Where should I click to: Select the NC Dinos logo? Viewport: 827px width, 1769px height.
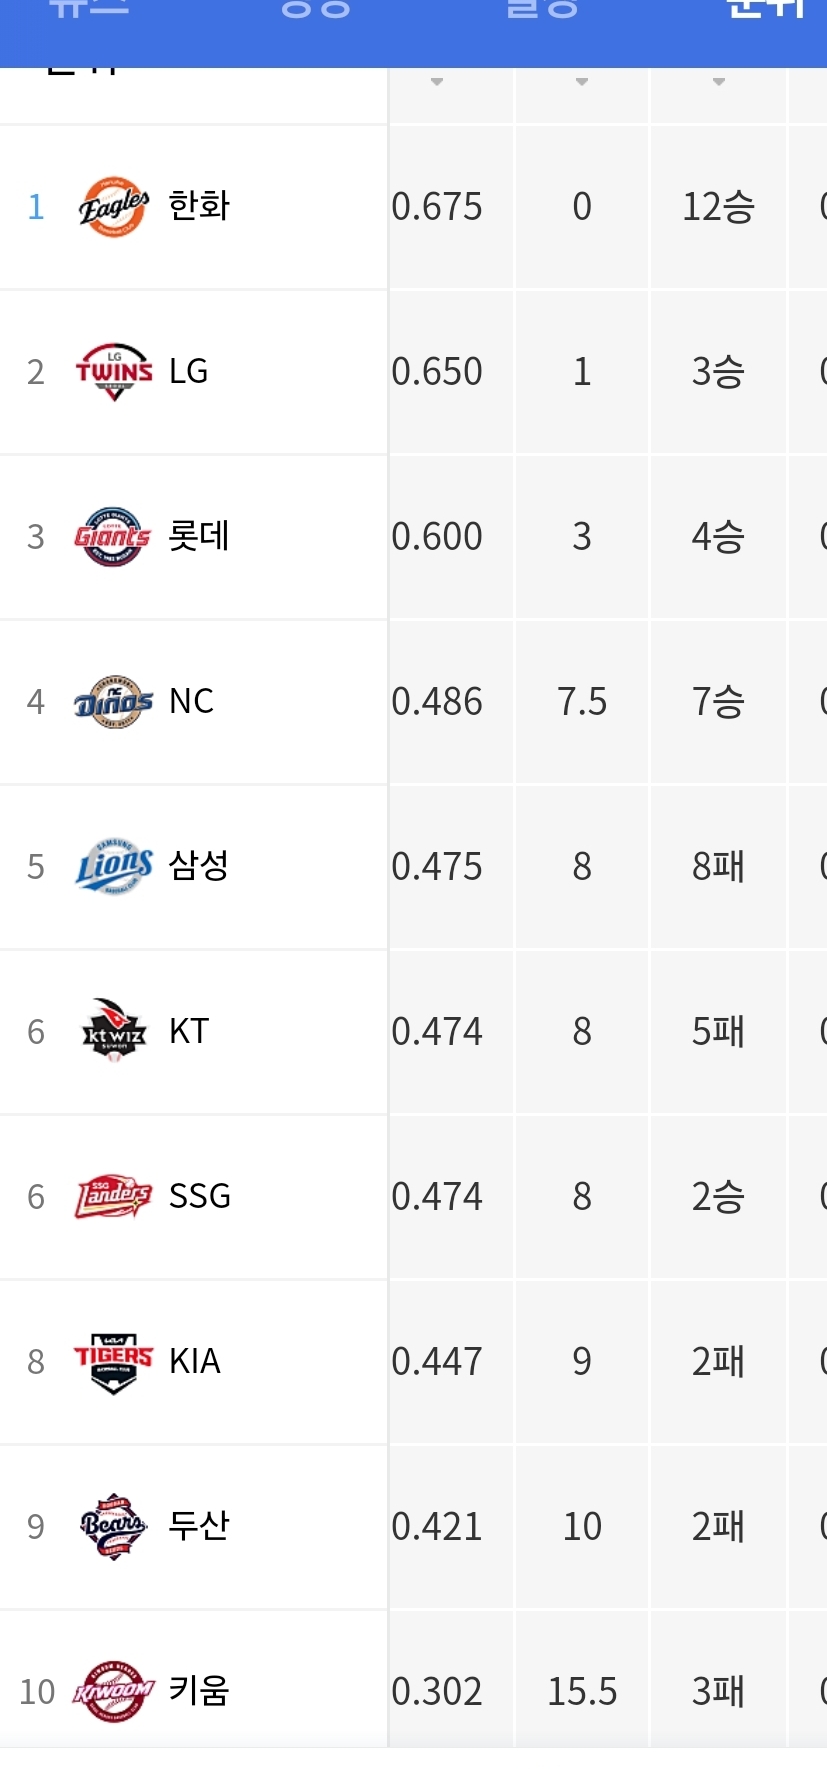114,702
